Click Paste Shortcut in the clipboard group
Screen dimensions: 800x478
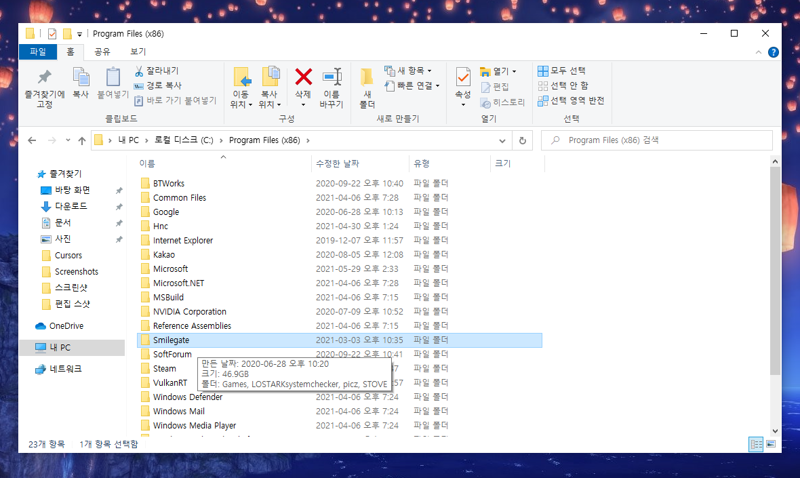point(176,100)
